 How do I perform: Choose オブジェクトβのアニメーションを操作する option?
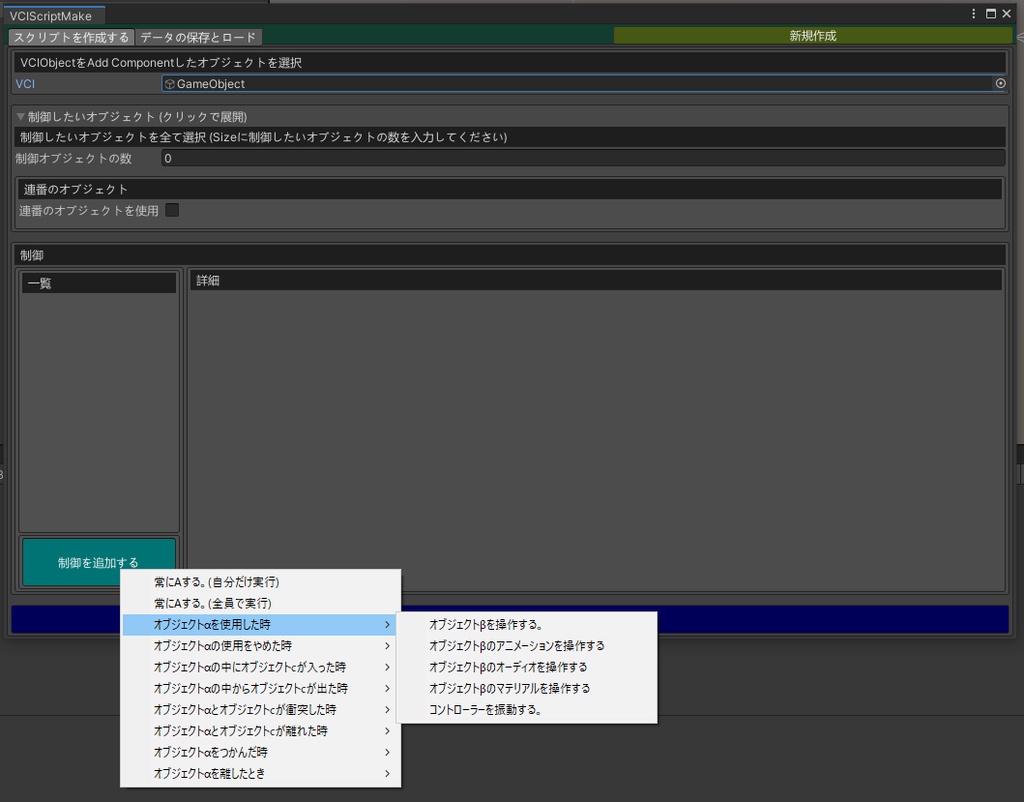[510, 645]
